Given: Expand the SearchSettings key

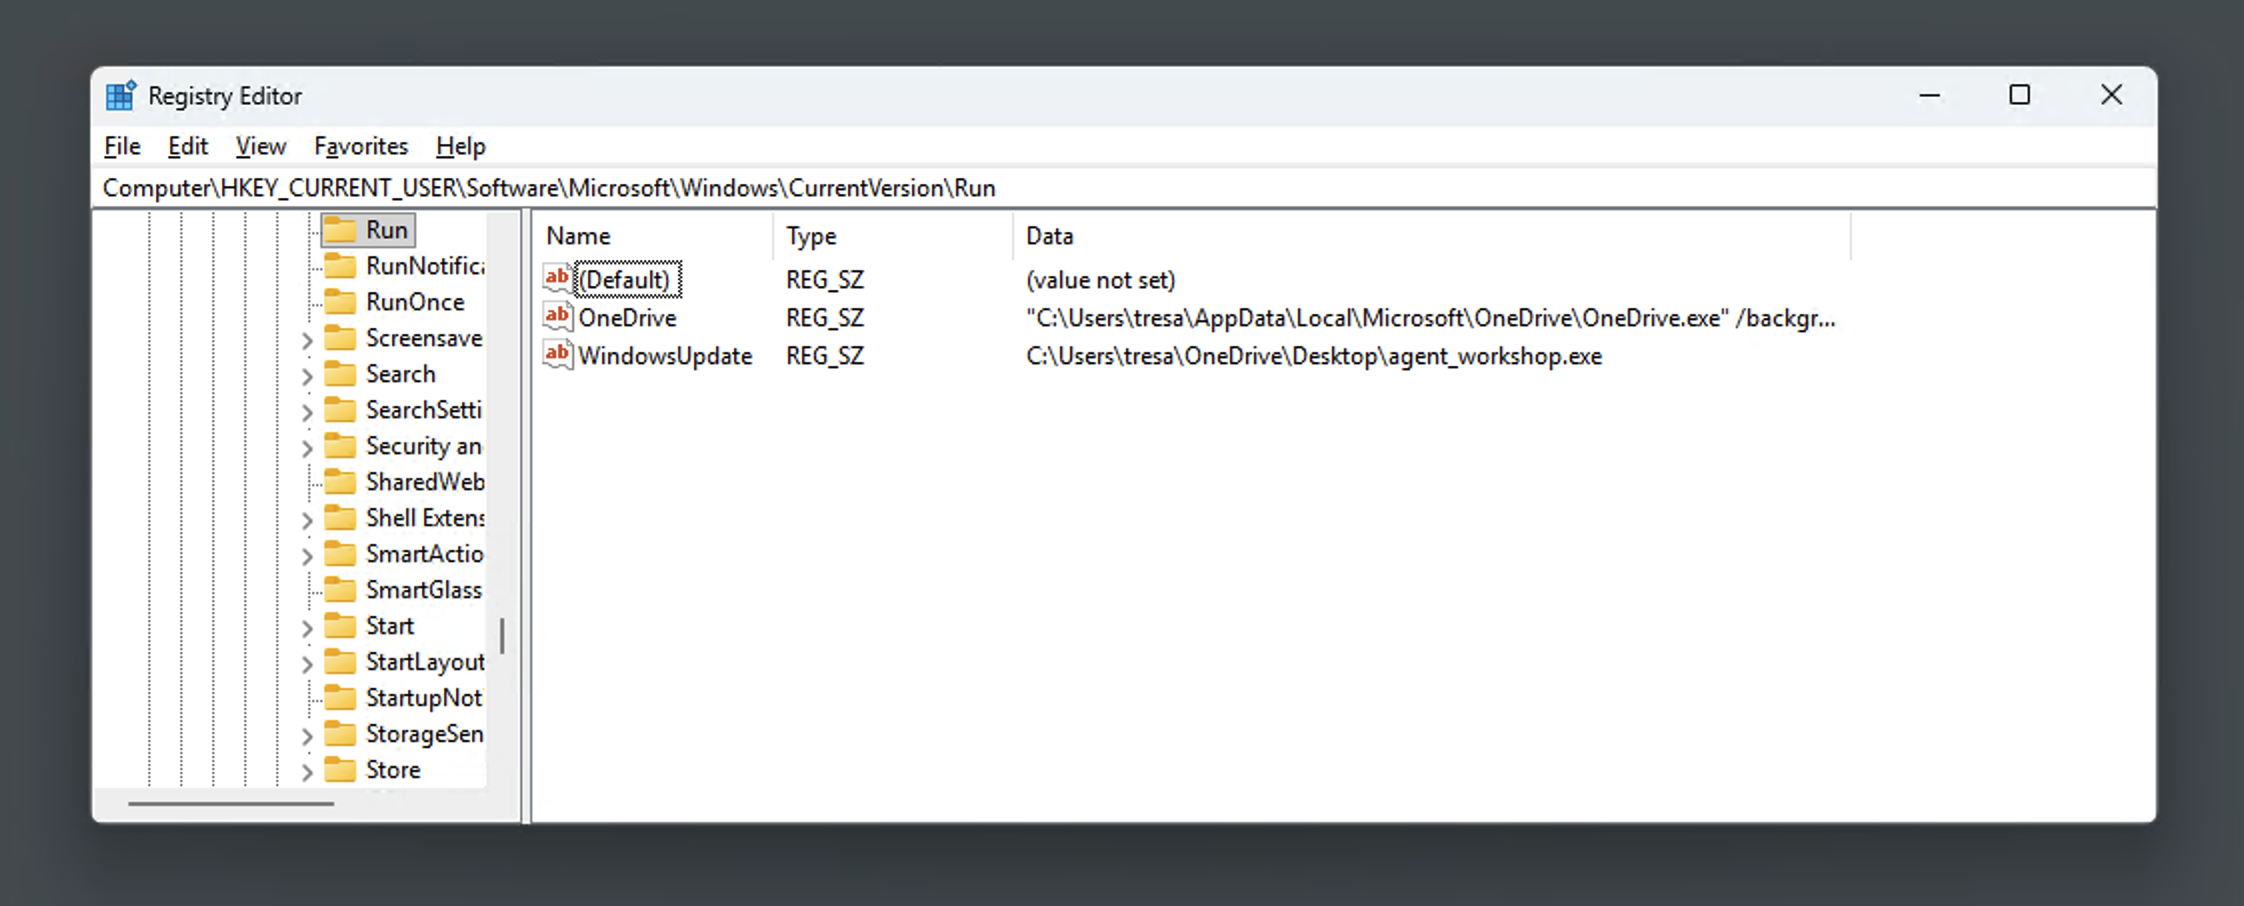Looking at the screenshot, I should (x=307, y=413).
